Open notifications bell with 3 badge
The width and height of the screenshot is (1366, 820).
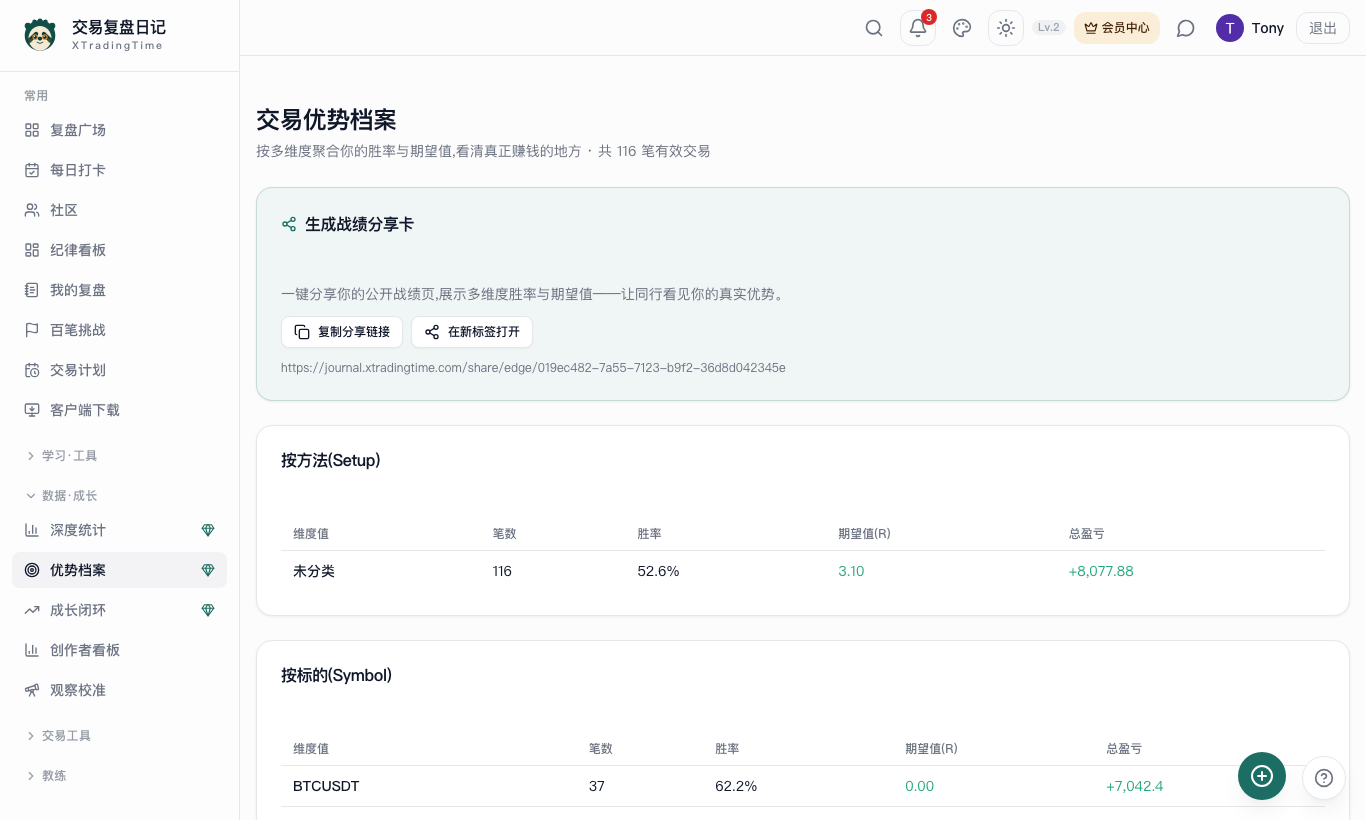(918, 28)
